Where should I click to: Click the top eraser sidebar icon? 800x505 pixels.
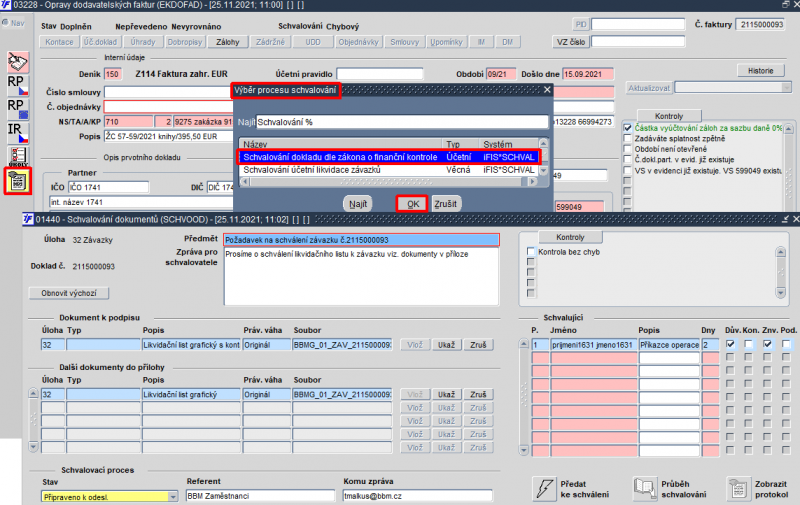[x=18, y=62]
